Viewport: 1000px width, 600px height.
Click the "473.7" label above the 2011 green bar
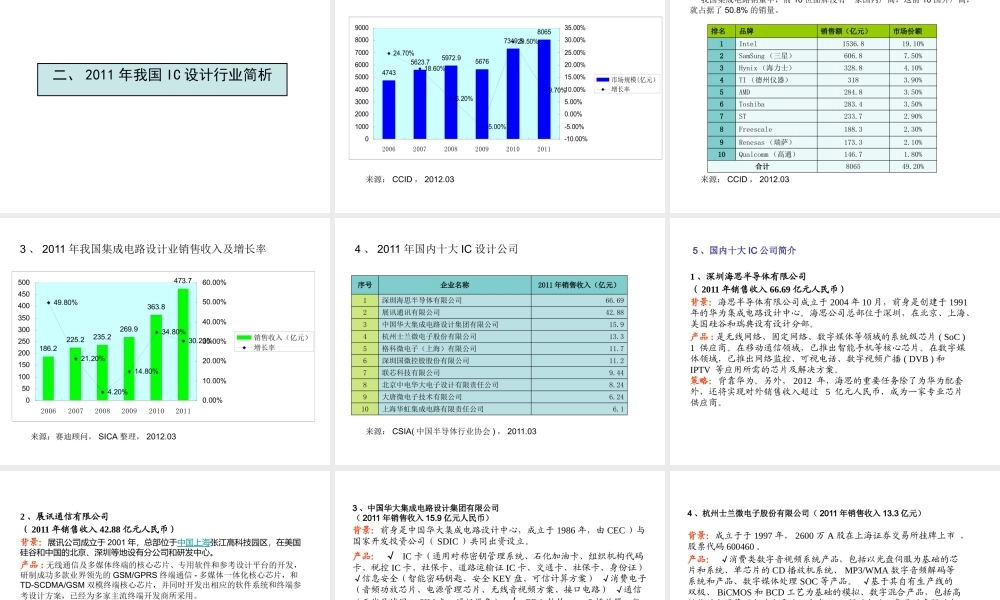183,281
